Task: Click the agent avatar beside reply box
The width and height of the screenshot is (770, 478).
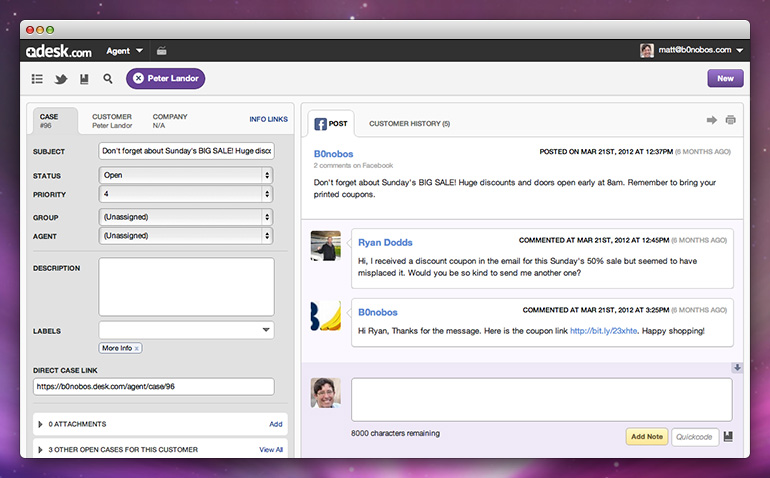Action: [x=326, y=393]
